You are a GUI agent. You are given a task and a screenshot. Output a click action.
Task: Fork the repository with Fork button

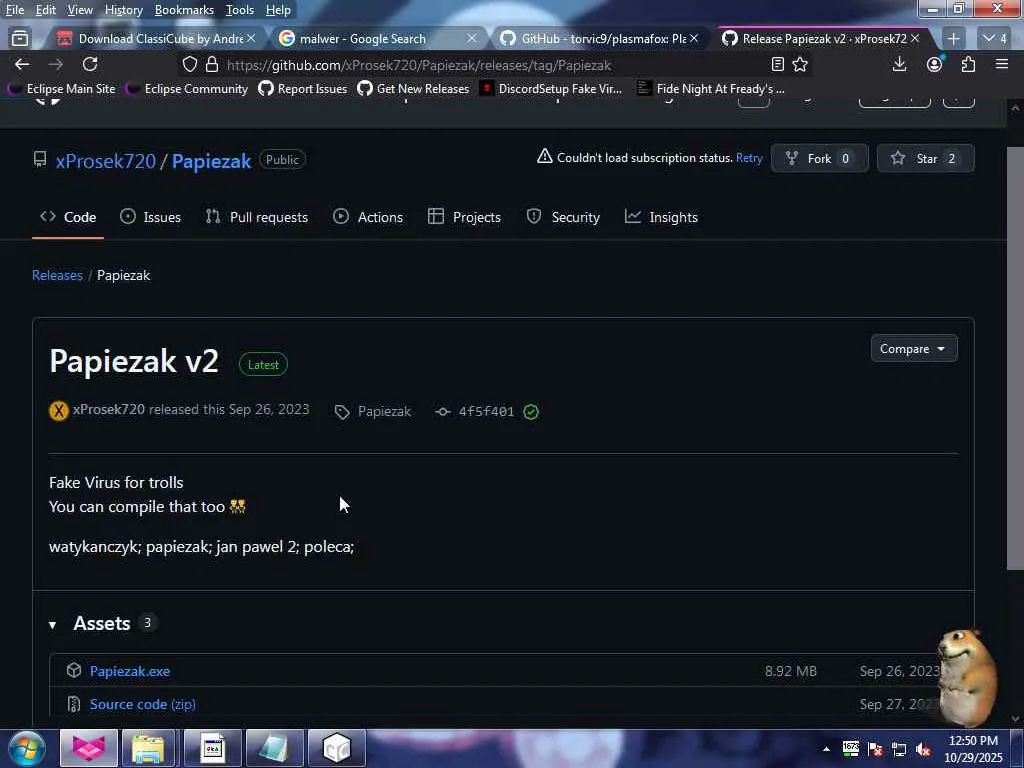pyautogui.click(x=820, y=159)
